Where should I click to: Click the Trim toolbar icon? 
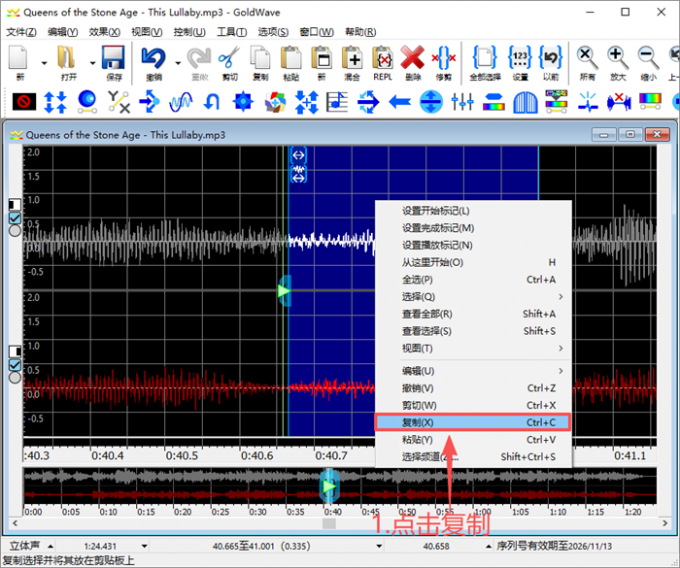pos(444,58)
